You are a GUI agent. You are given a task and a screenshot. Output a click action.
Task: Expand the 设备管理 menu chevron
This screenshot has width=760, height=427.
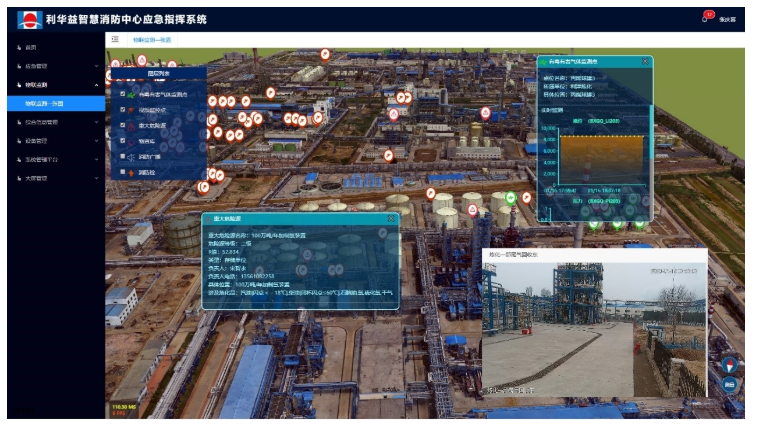coord(96,141)
